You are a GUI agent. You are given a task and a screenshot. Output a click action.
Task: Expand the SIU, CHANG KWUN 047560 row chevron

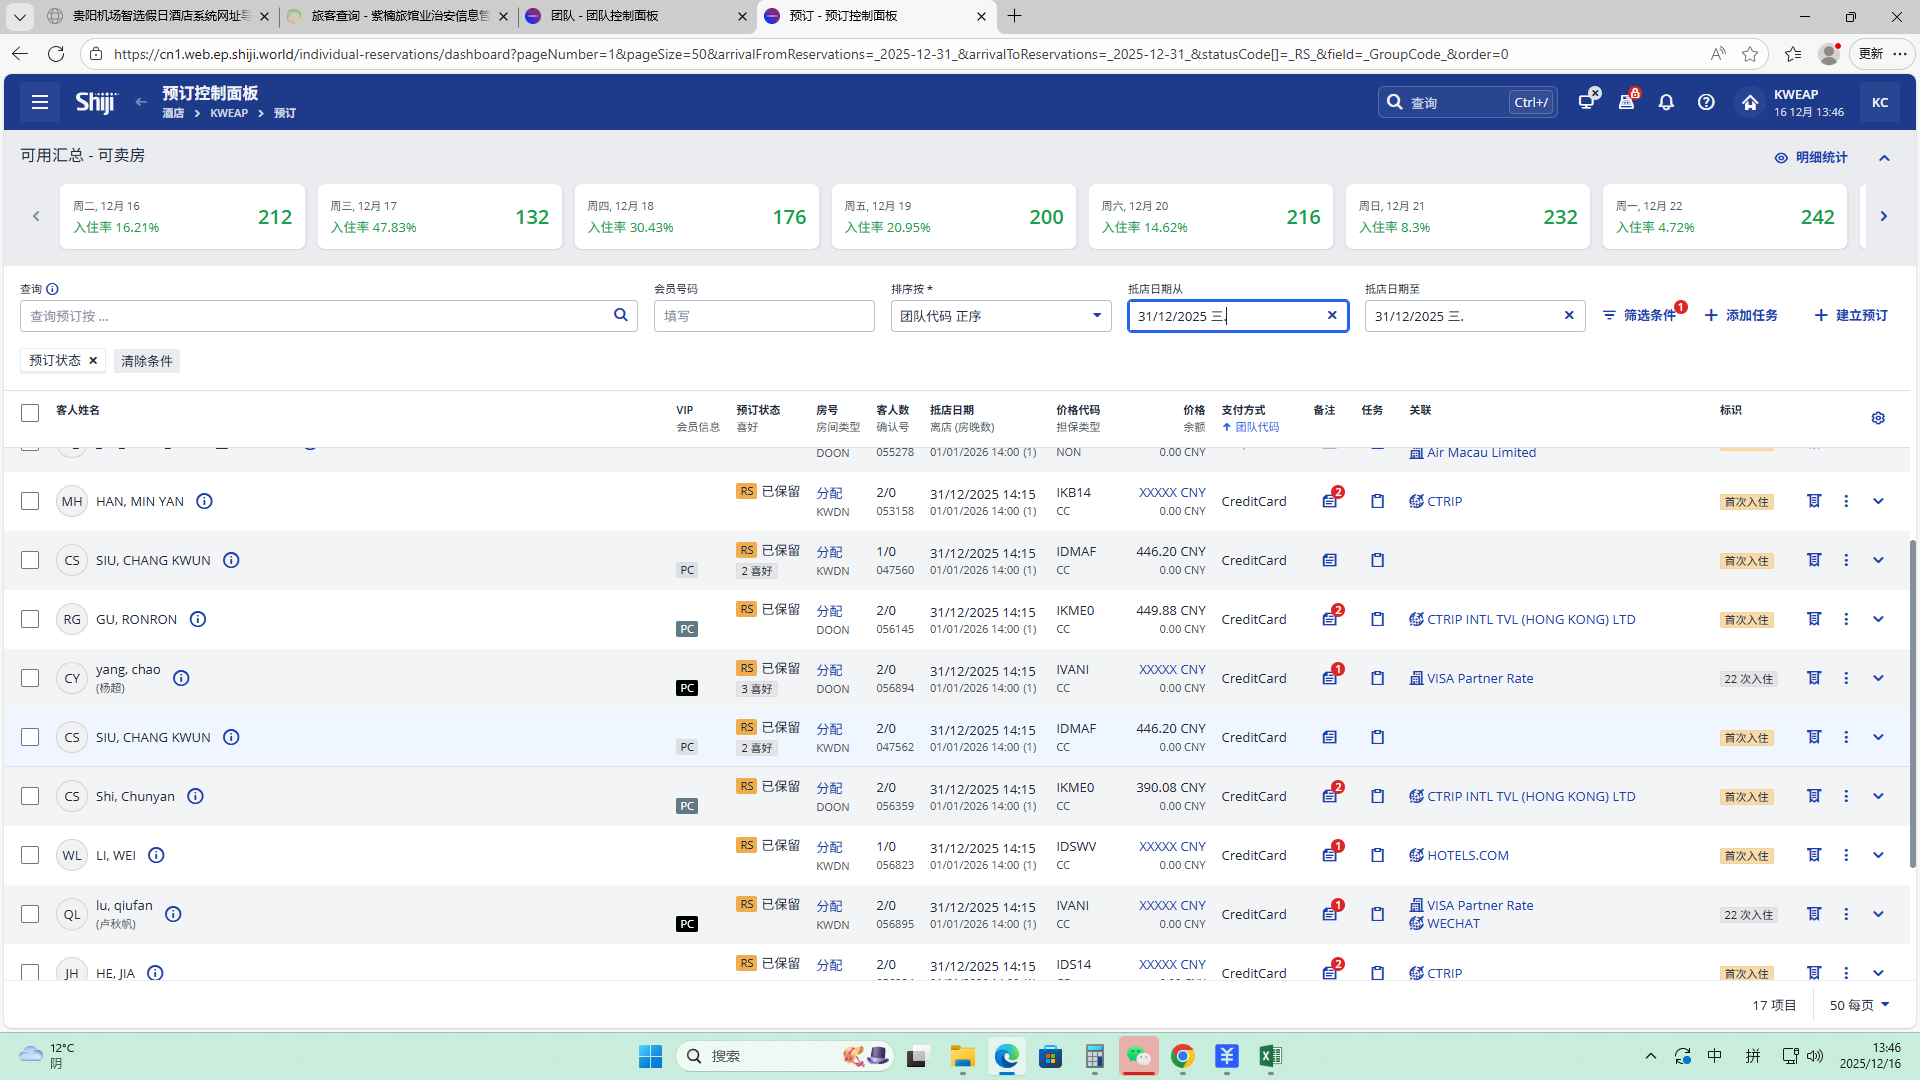point(1878,560)
